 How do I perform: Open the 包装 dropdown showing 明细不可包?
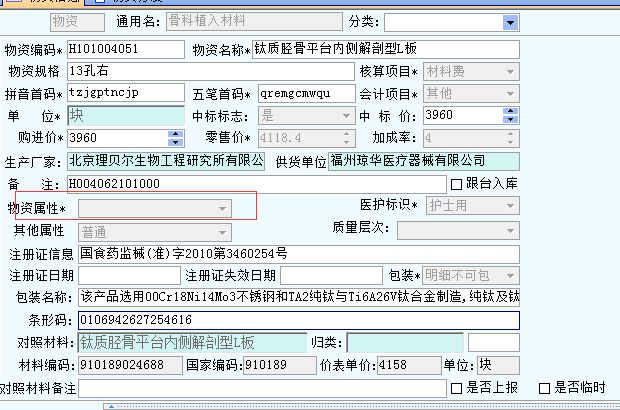coord(510,276)
